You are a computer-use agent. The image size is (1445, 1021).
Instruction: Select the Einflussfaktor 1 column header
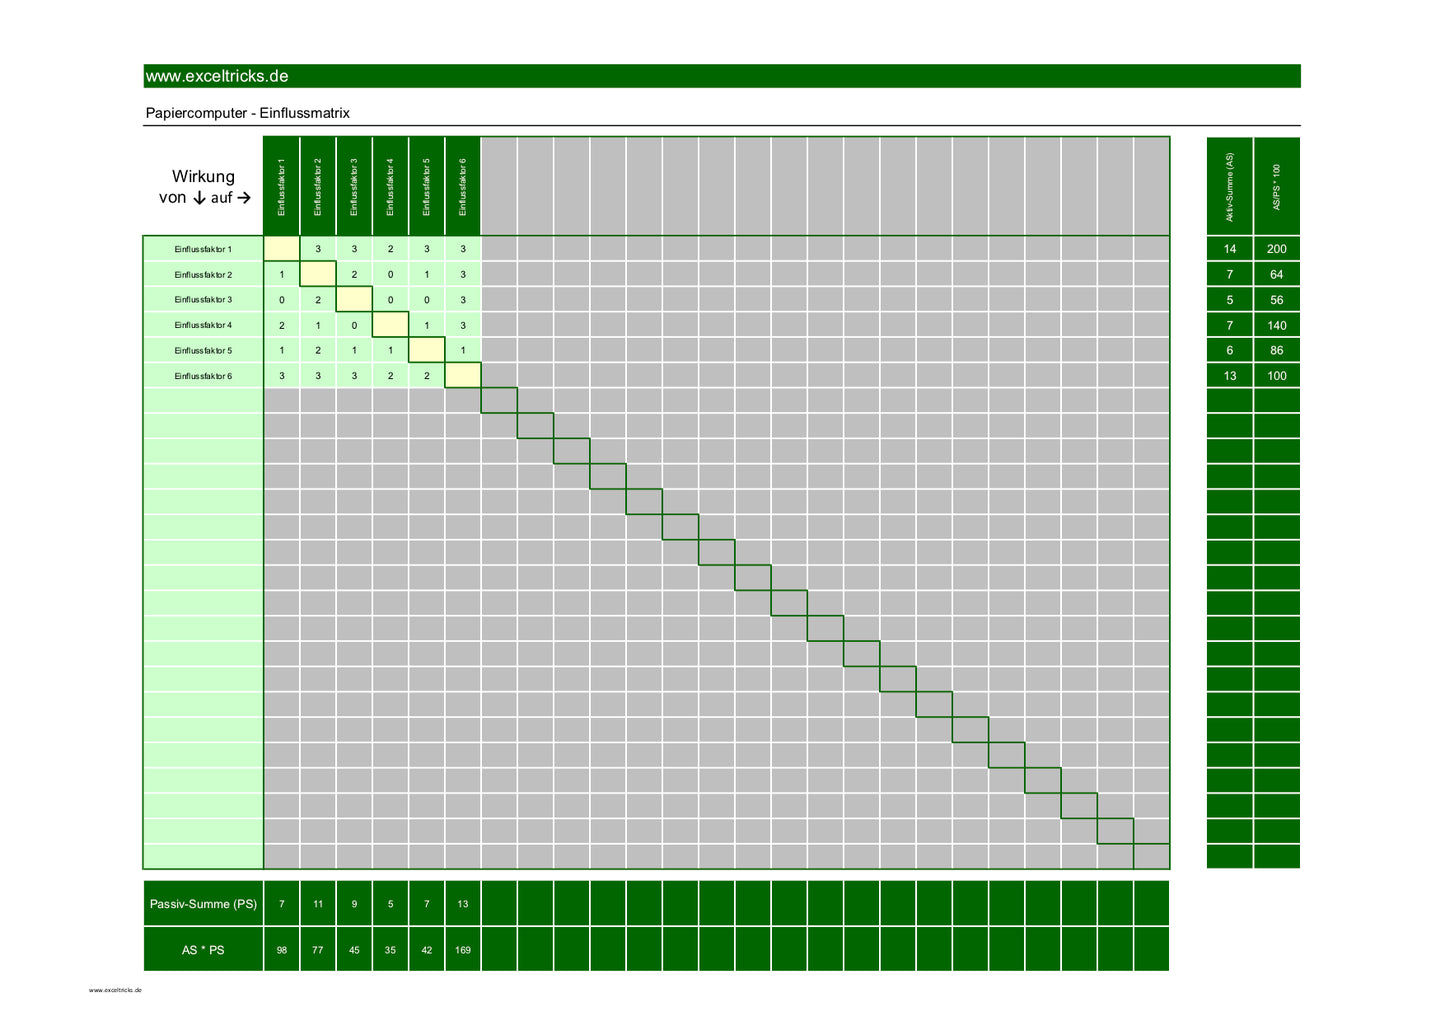pyautogui.click(x=282, y=187)
